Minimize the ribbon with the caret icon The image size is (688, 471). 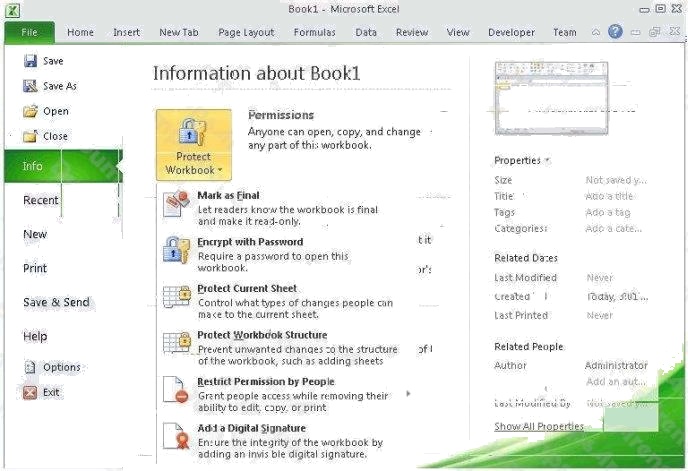pyautogui.click(x=595, y=32)
